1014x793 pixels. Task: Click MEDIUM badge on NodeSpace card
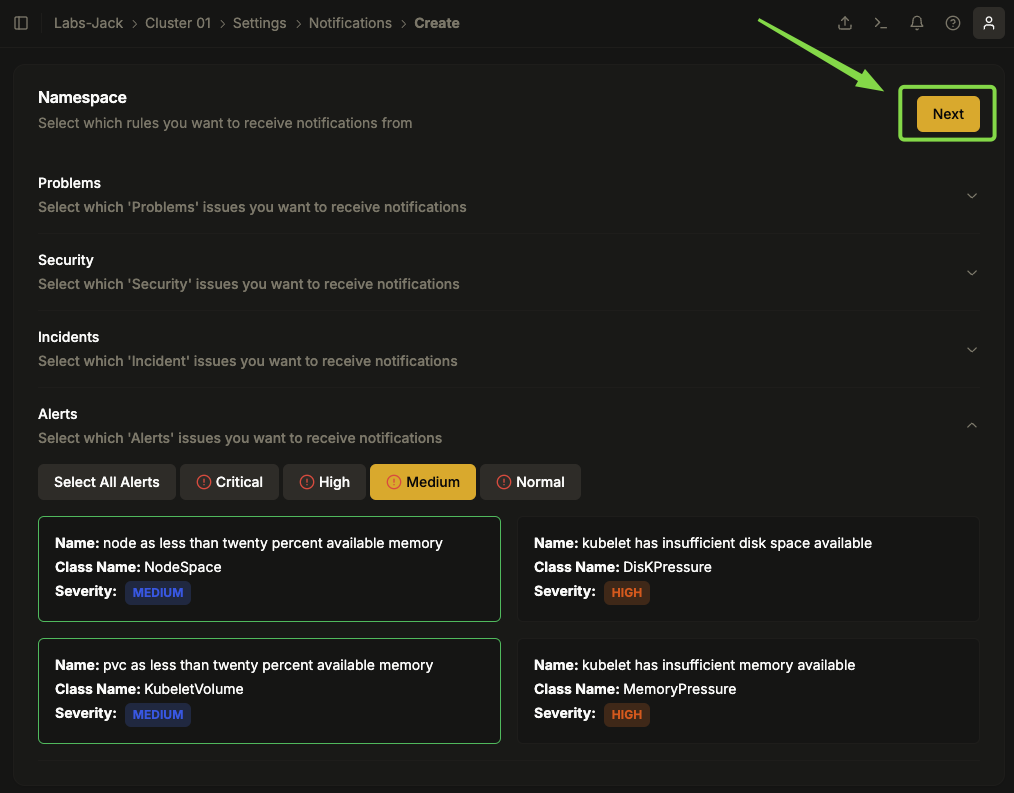click(x=158, y=592)
